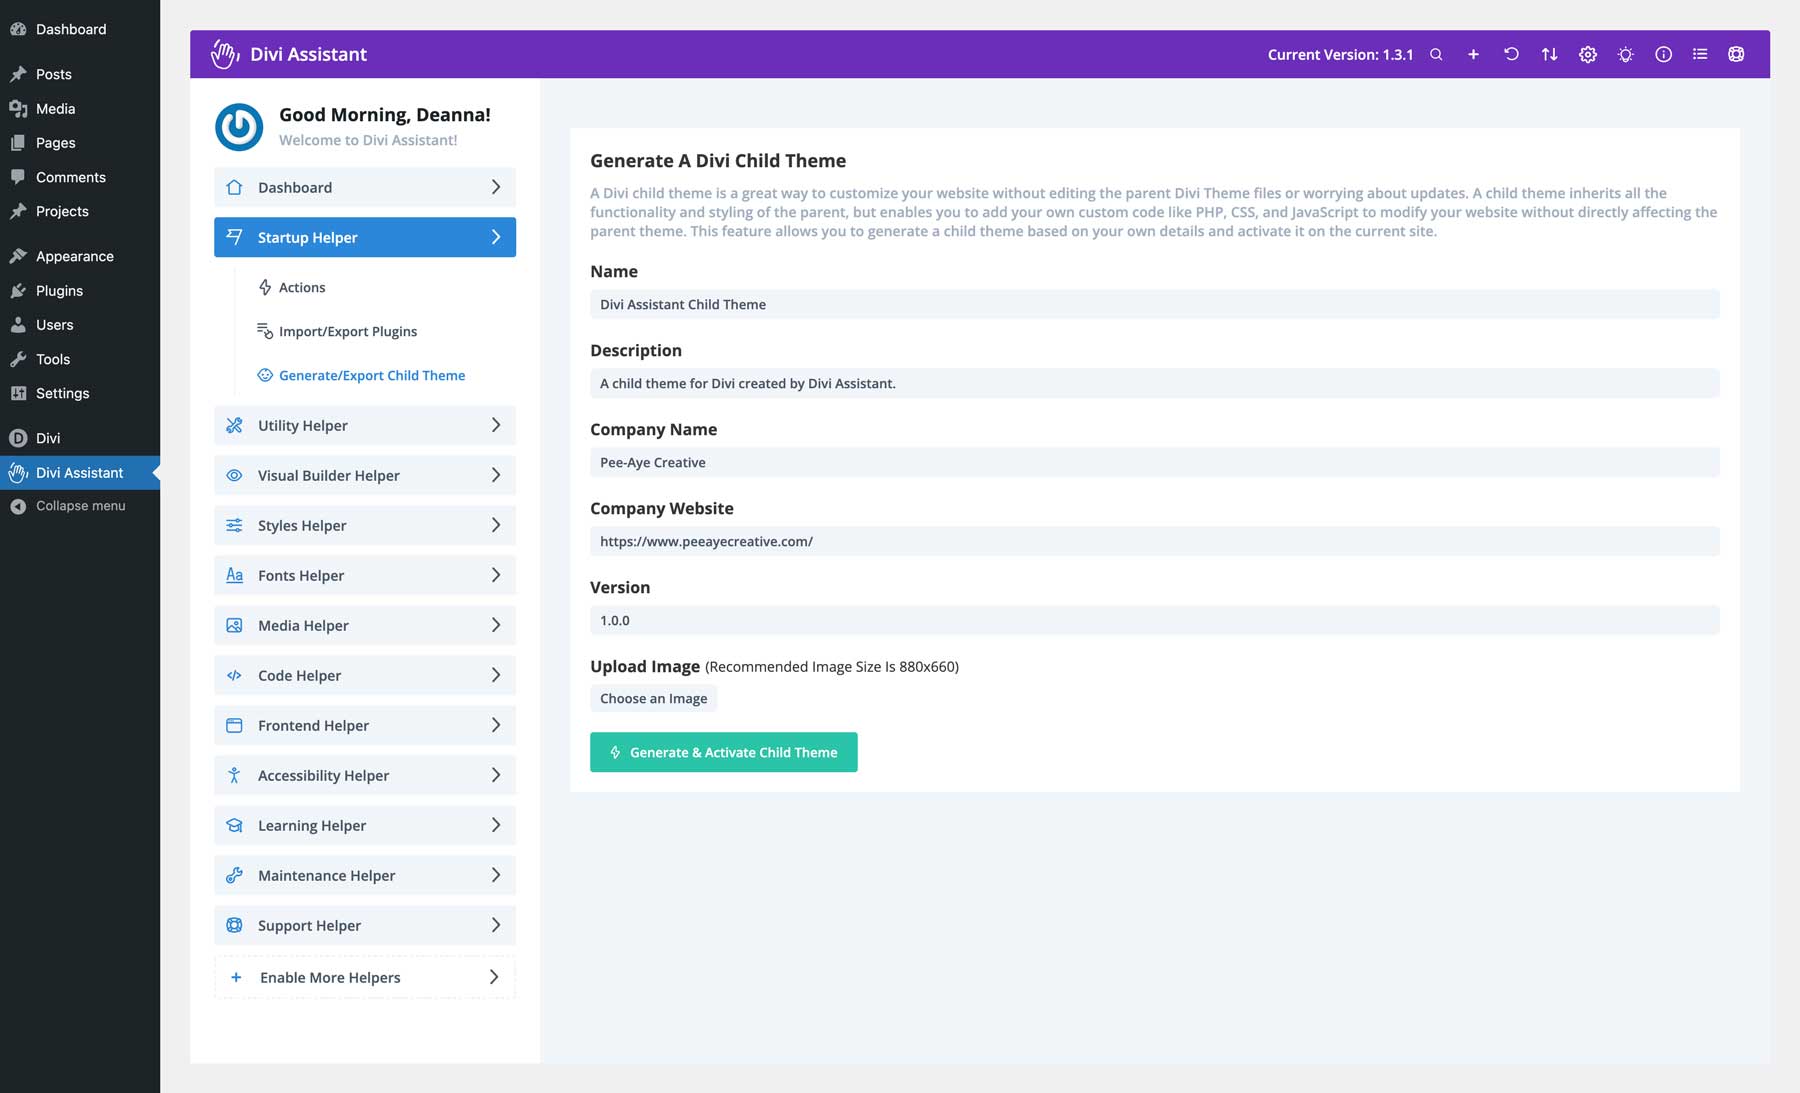Image resolution: width=1800 pixels, height=1093 pixels.
Task: Open Plugins in WordPress sidebar
Action: coord(59,291)
